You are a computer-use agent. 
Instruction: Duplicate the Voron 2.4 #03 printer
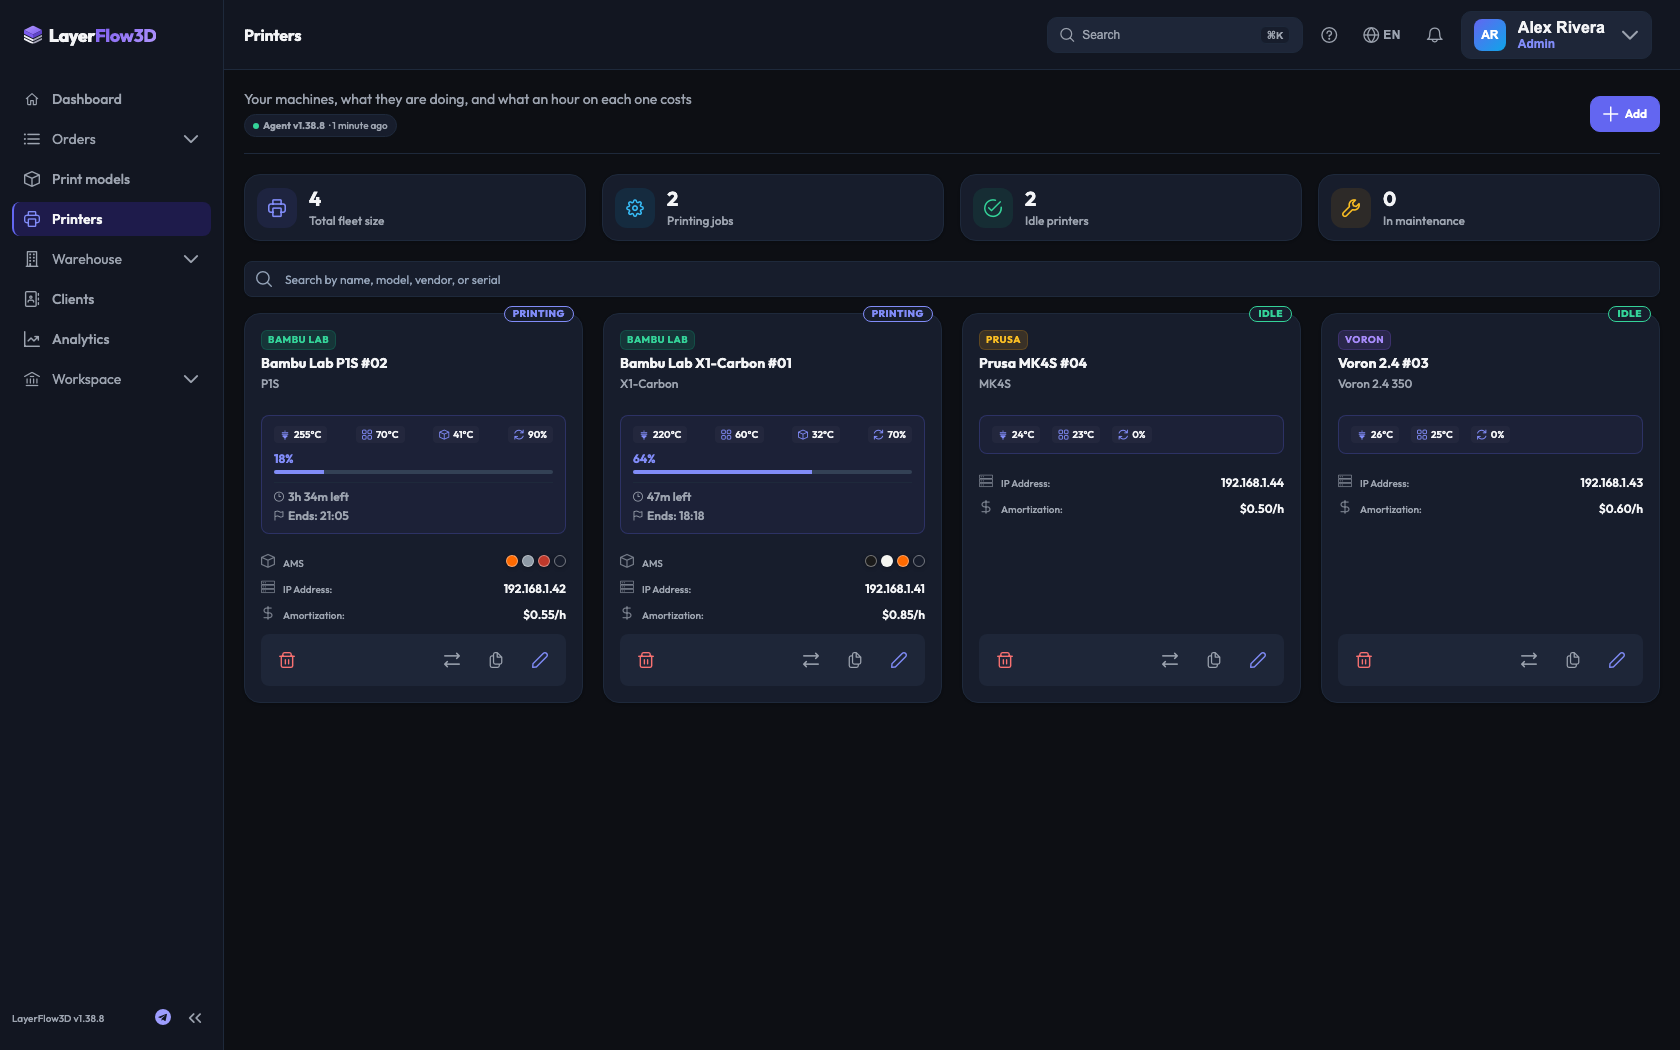(1573, 660)
